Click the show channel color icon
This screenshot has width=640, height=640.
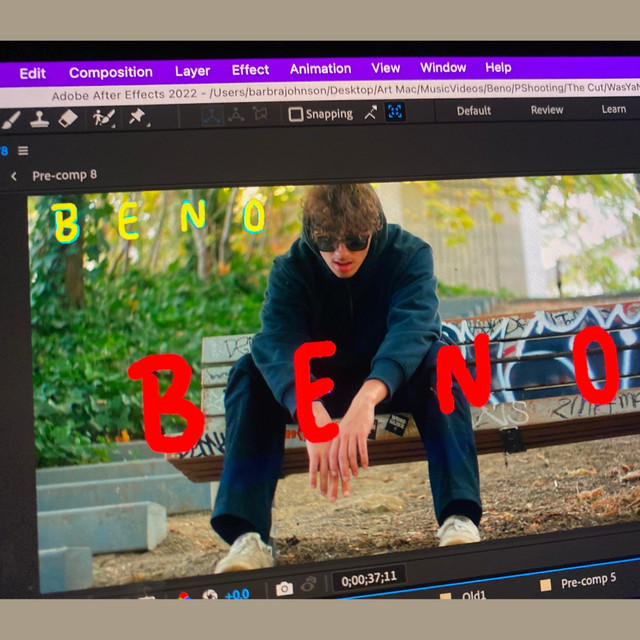(184, 597)
